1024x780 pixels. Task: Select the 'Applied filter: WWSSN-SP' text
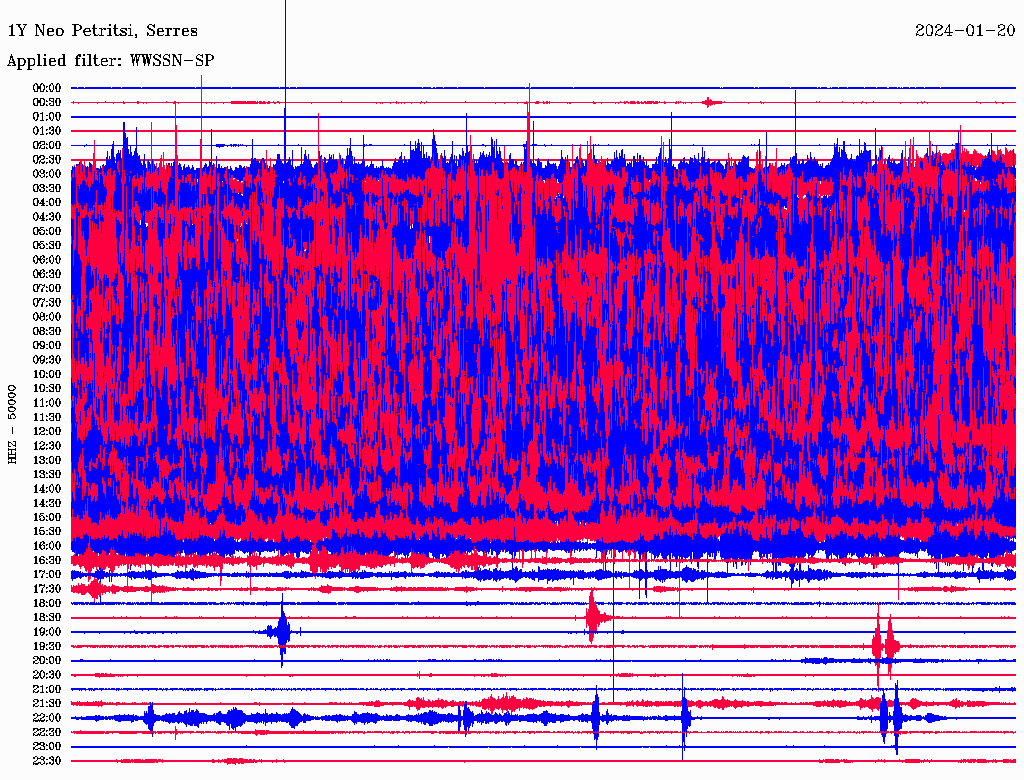(x=110, y=61)
